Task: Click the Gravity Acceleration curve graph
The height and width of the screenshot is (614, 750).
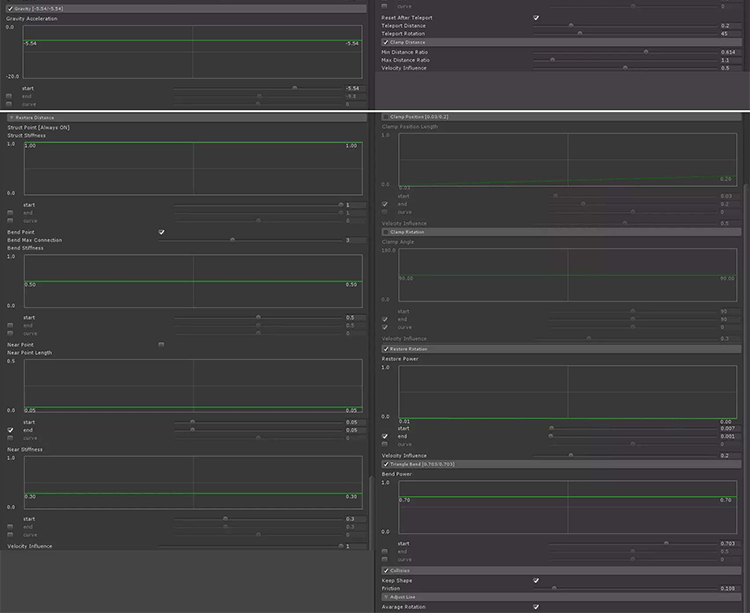Action: [x=192, y=52]
